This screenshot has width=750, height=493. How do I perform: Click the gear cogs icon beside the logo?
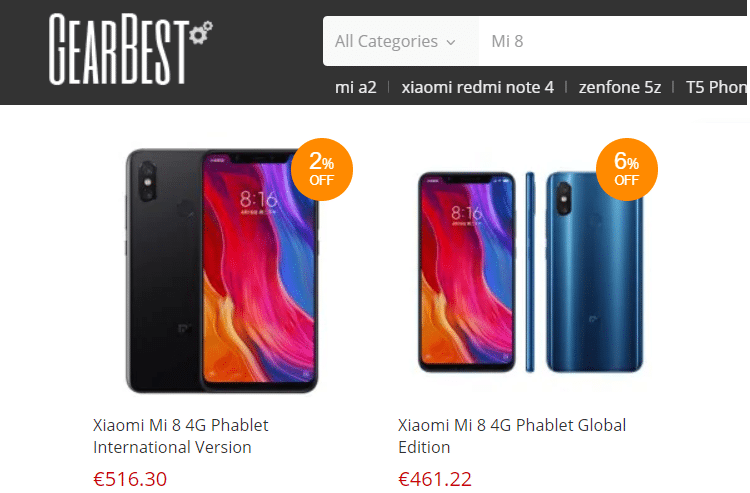(201, 33)
